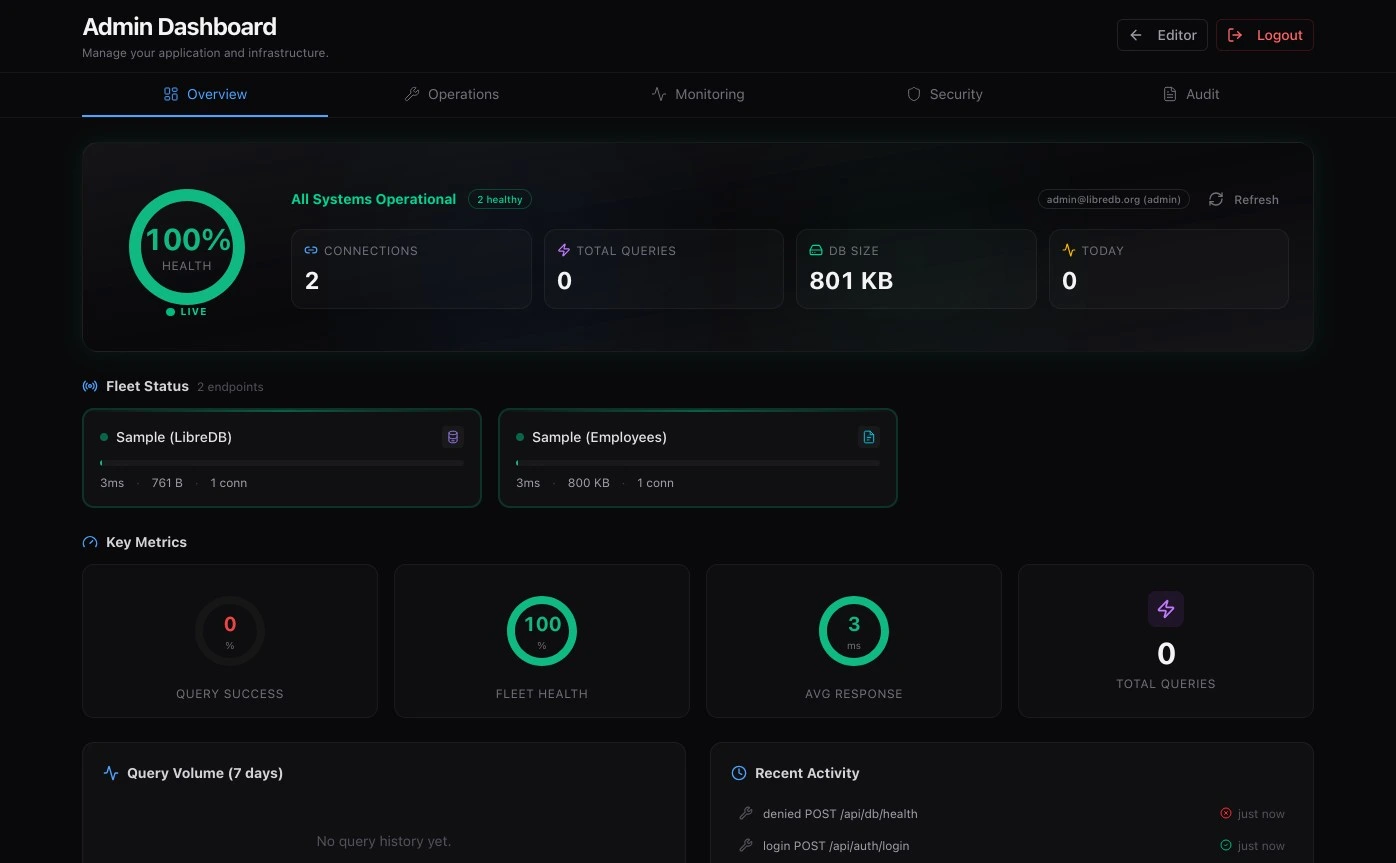Click the Refresh button
The image size is (1396, 863).
coord(1244,200)
